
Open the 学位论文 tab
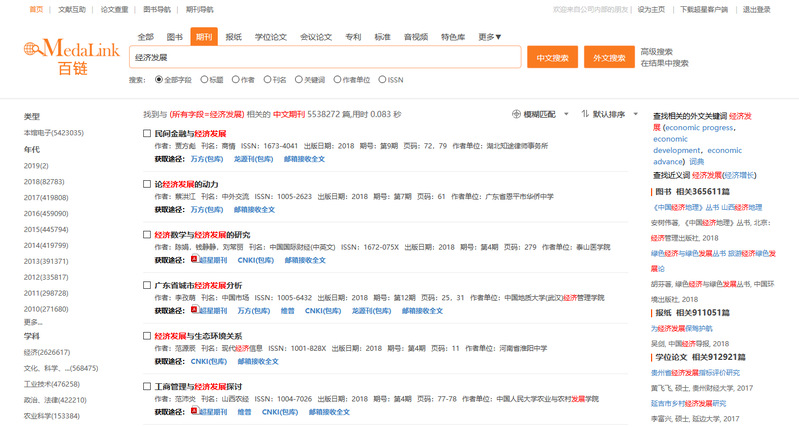[270, 37]
